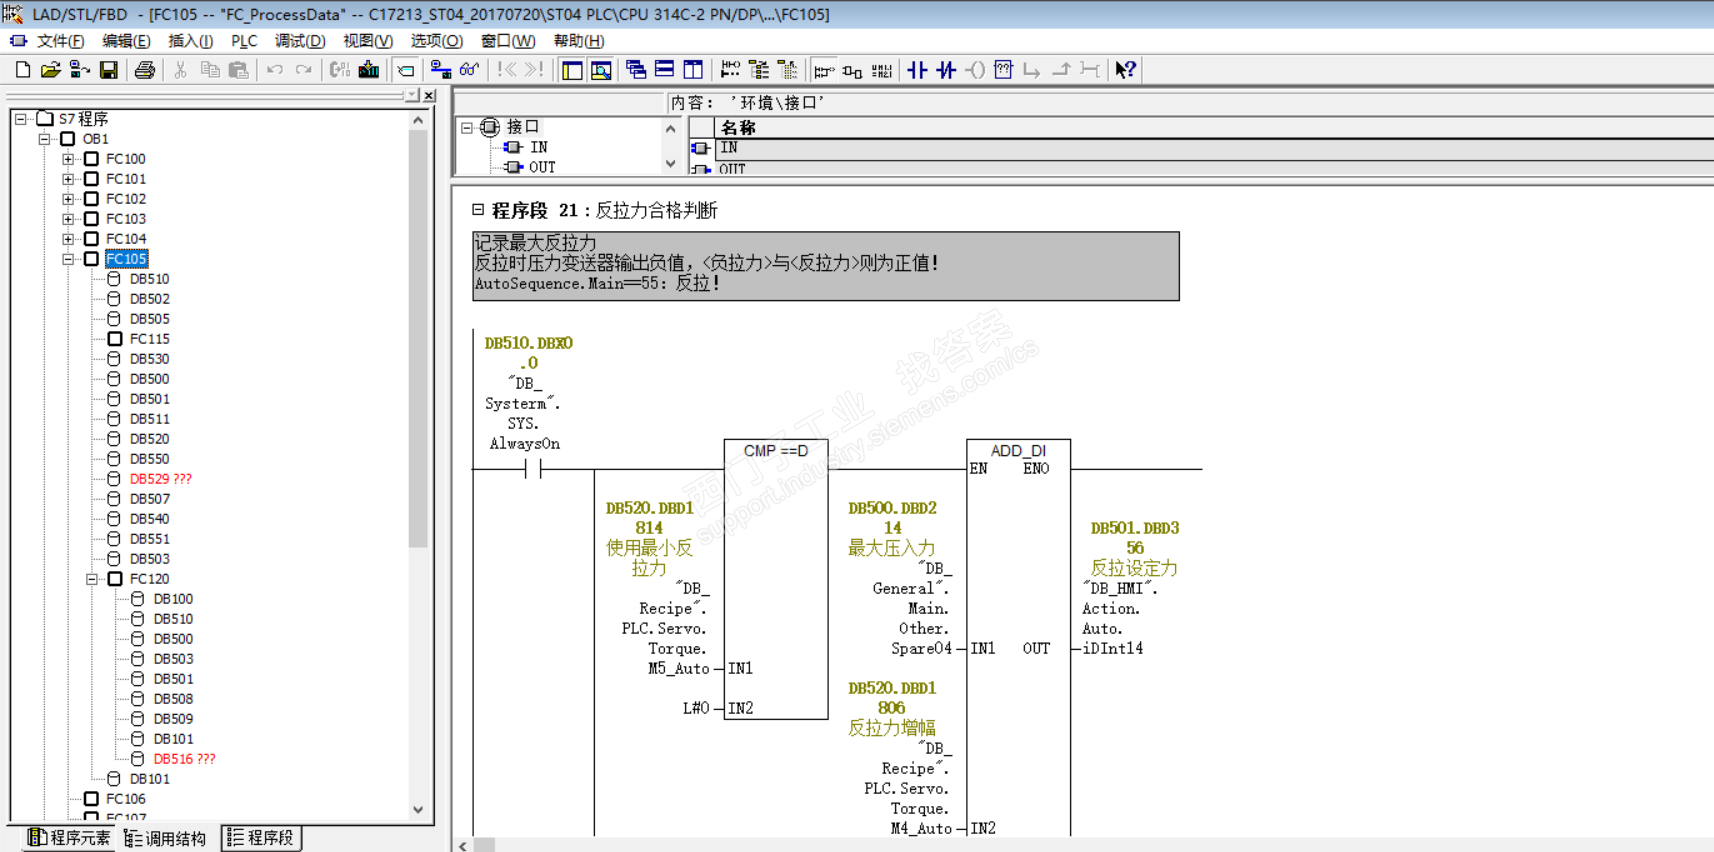1714x852 pixels.
Task: Click the editor horizontal scroll-left arrow
Action: [x=462, y=845]
